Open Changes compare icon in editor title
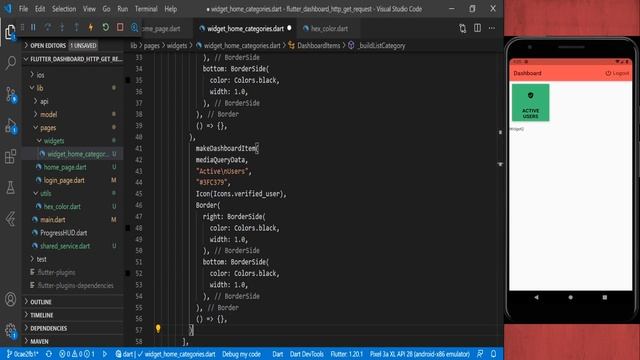 pos(462,28)
